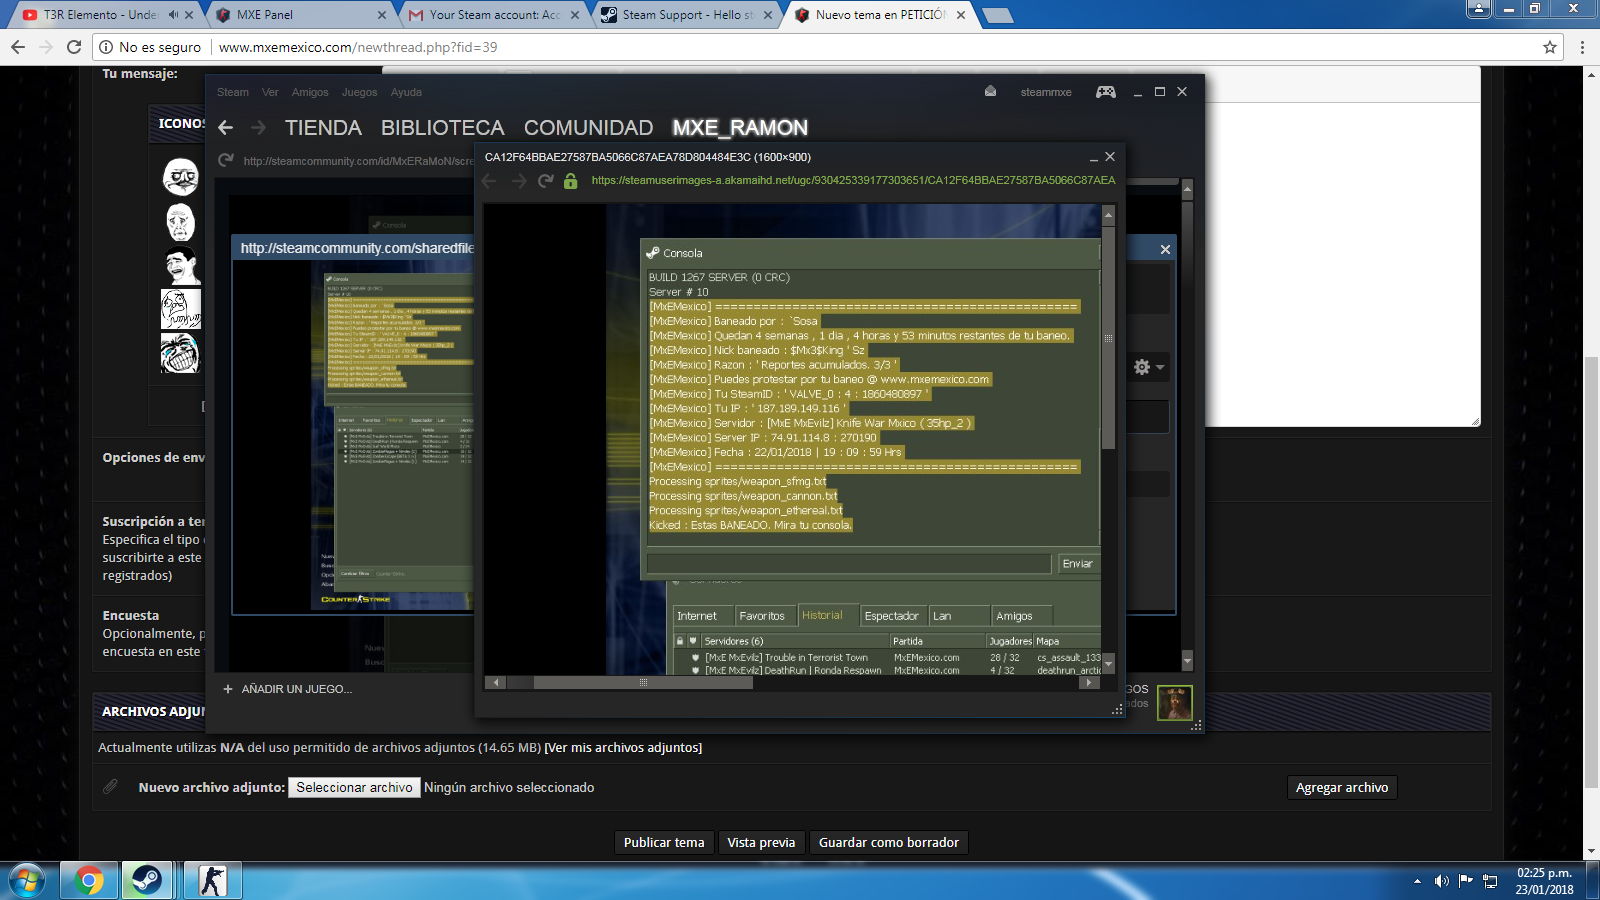This screenshot has height=900, width=1600.
Task: Open Steam menu in Steam window
Action: [233, 92]
